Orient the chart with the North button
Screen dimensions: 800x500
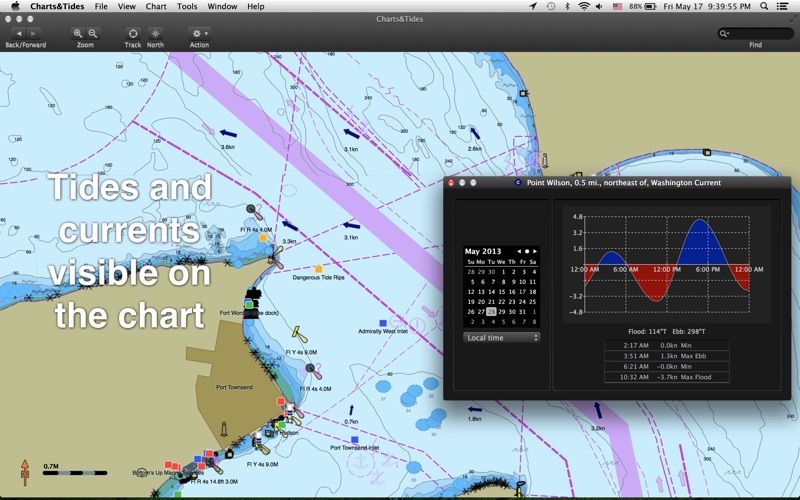[155, 34]
